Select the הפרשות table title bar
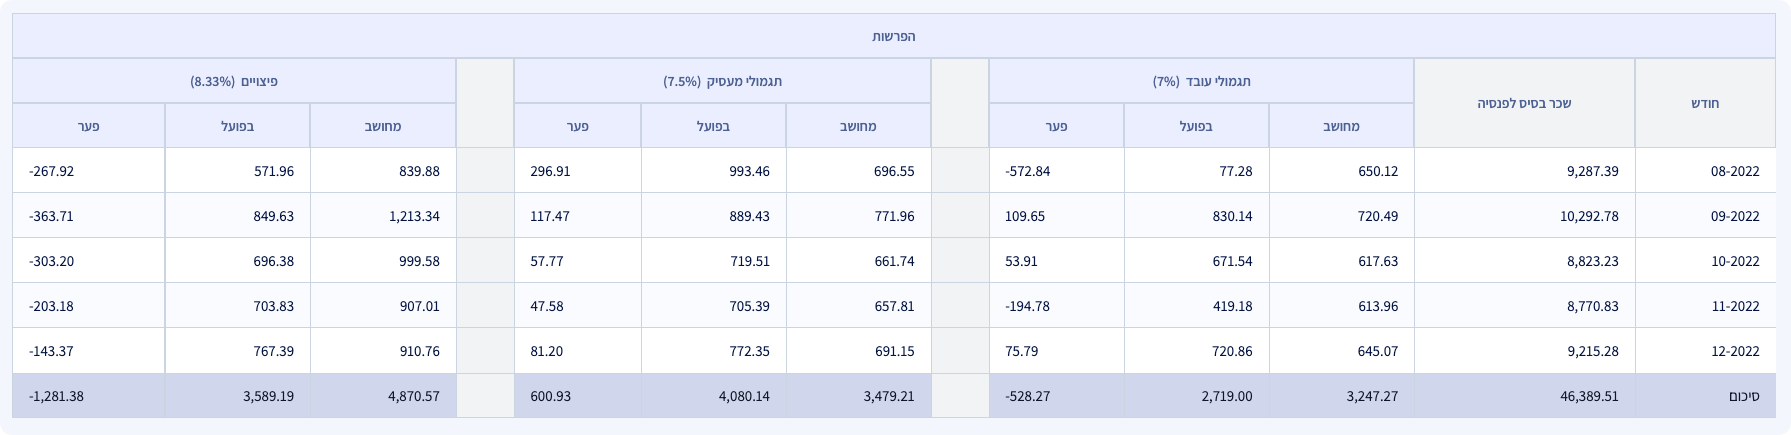1791x435 pixels. tap(894, 36)
